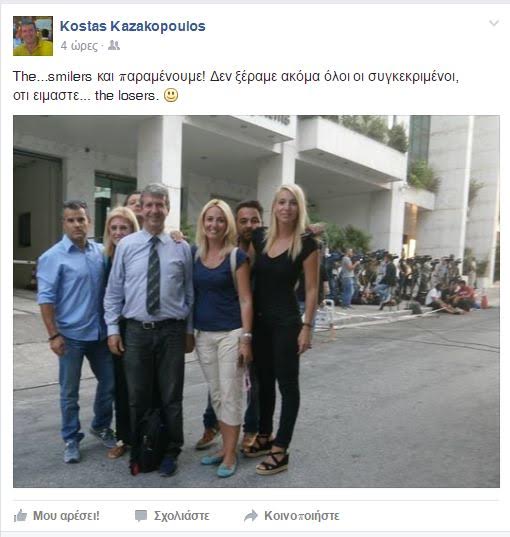Click the post text starting 'The...smilers'

tap(236, 86)
